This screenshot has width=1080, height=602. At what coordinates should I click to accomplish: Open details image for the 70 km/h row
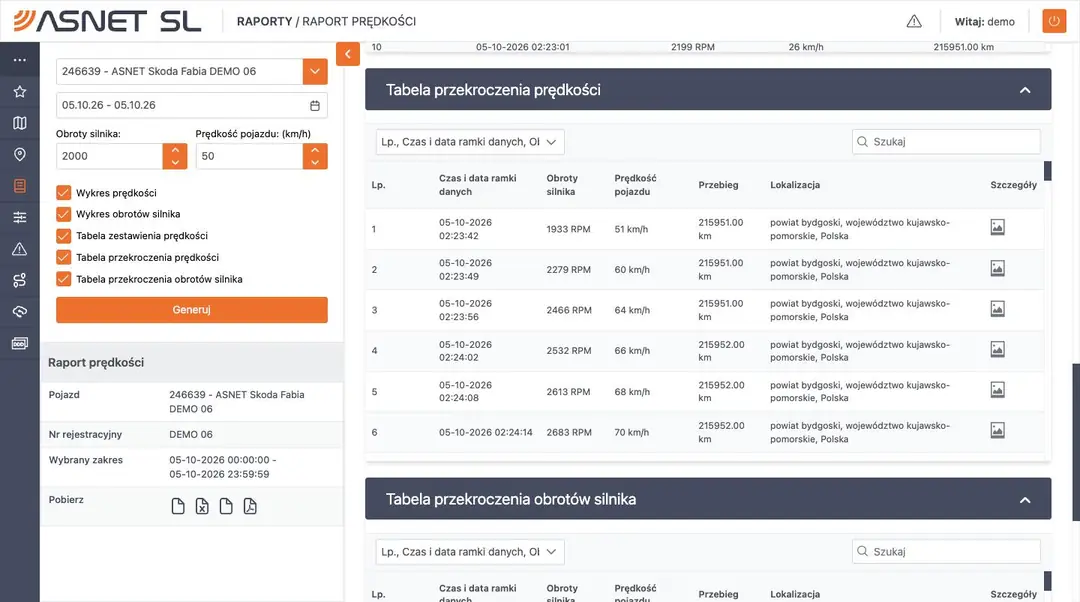click(997, 430)
